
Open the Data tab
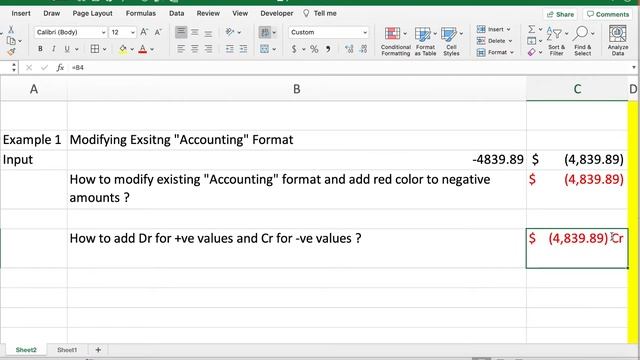tap(176, 13)
